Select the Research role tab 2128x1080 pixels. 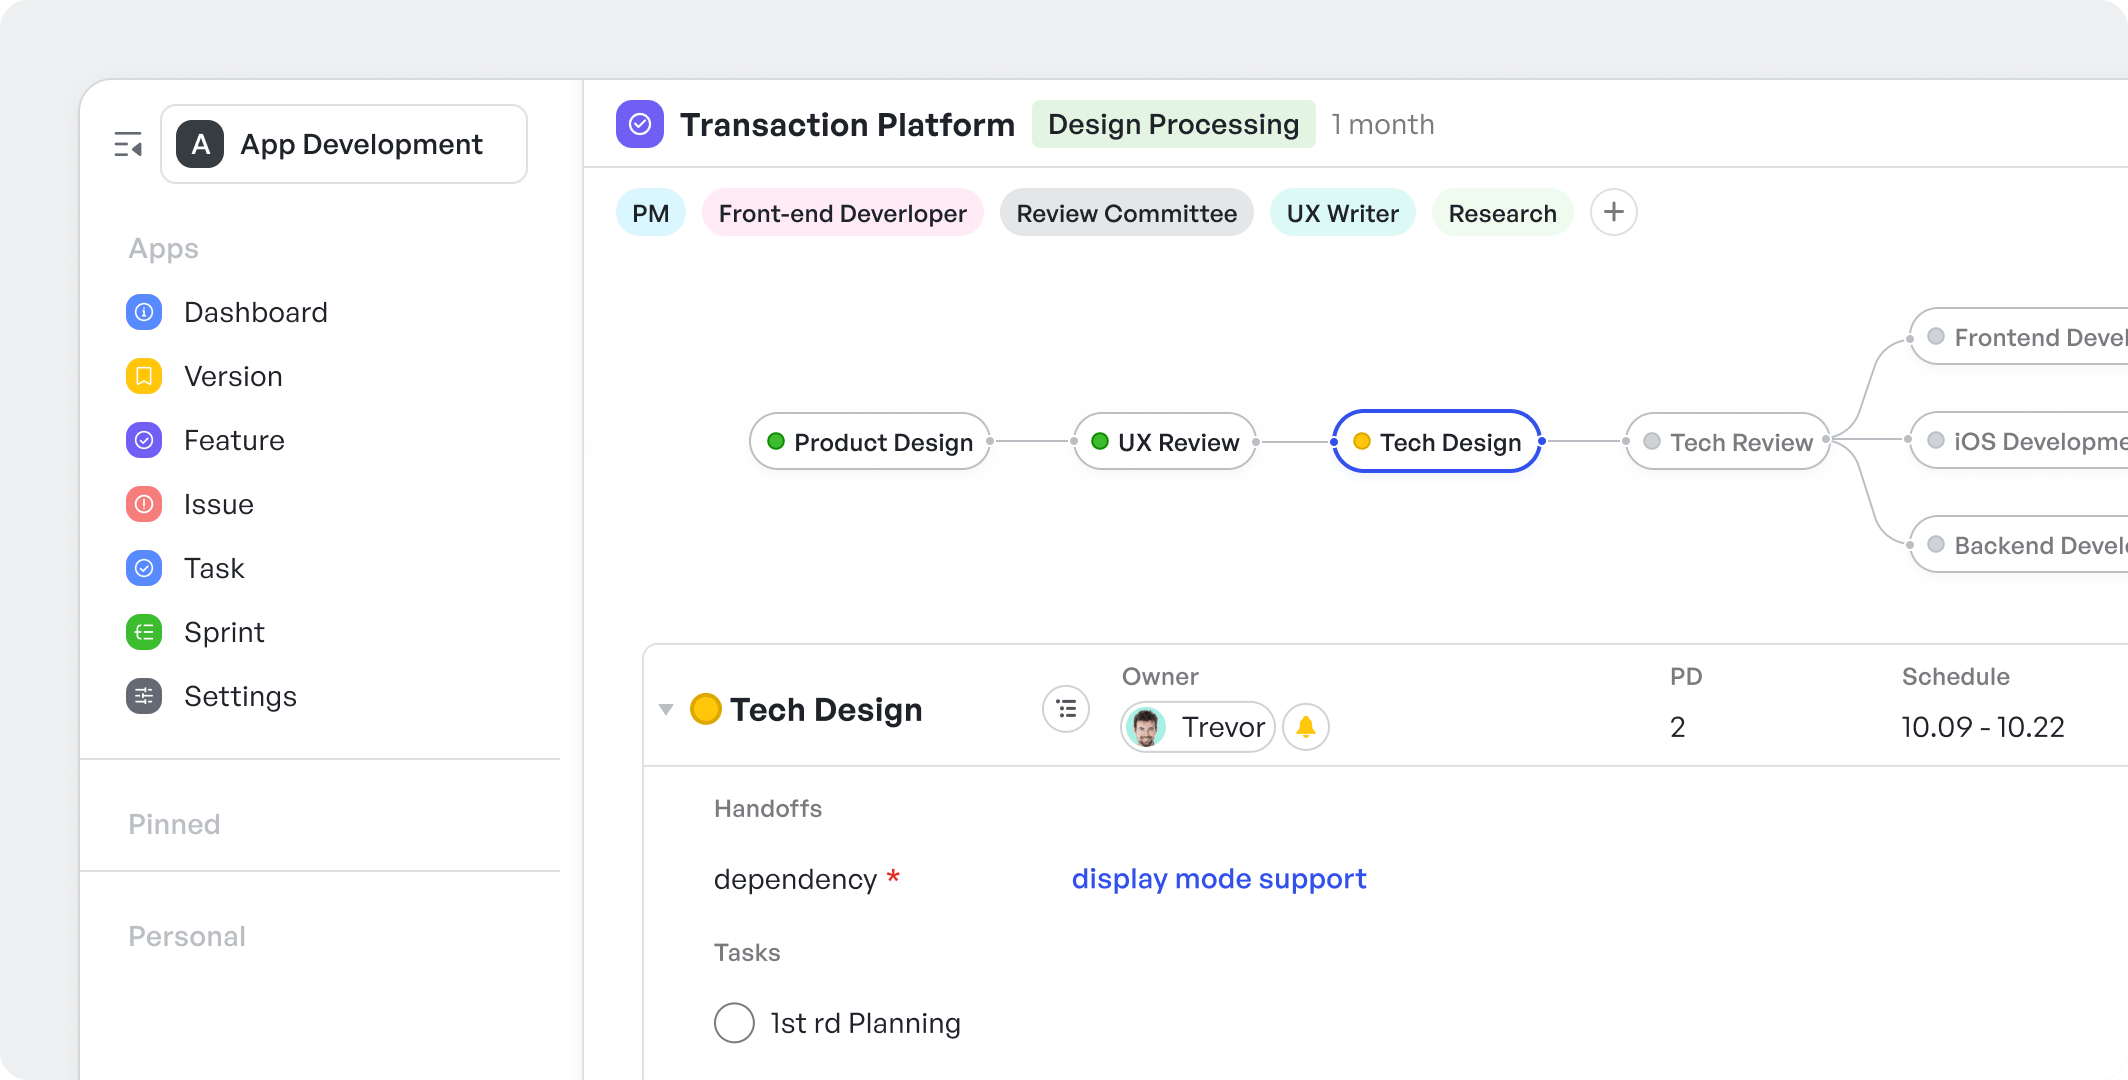click(1501, 212)
